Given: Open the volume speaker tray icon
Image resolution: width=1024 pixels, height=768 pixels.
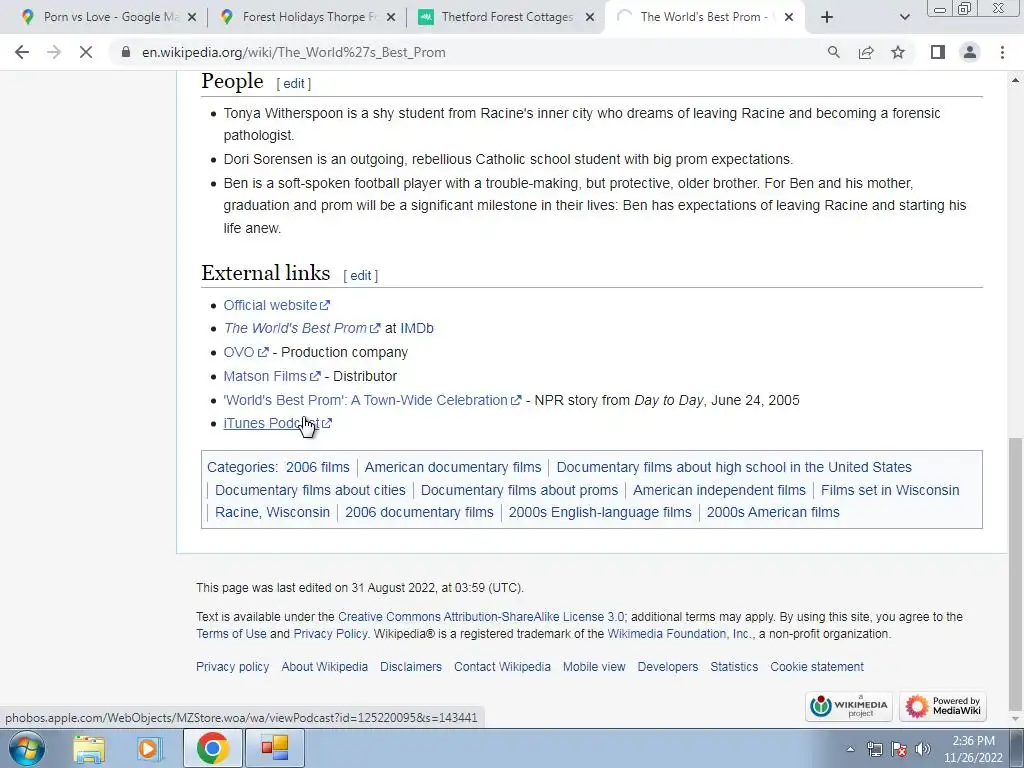Looking at the screenshot, I should pos(923,749).
